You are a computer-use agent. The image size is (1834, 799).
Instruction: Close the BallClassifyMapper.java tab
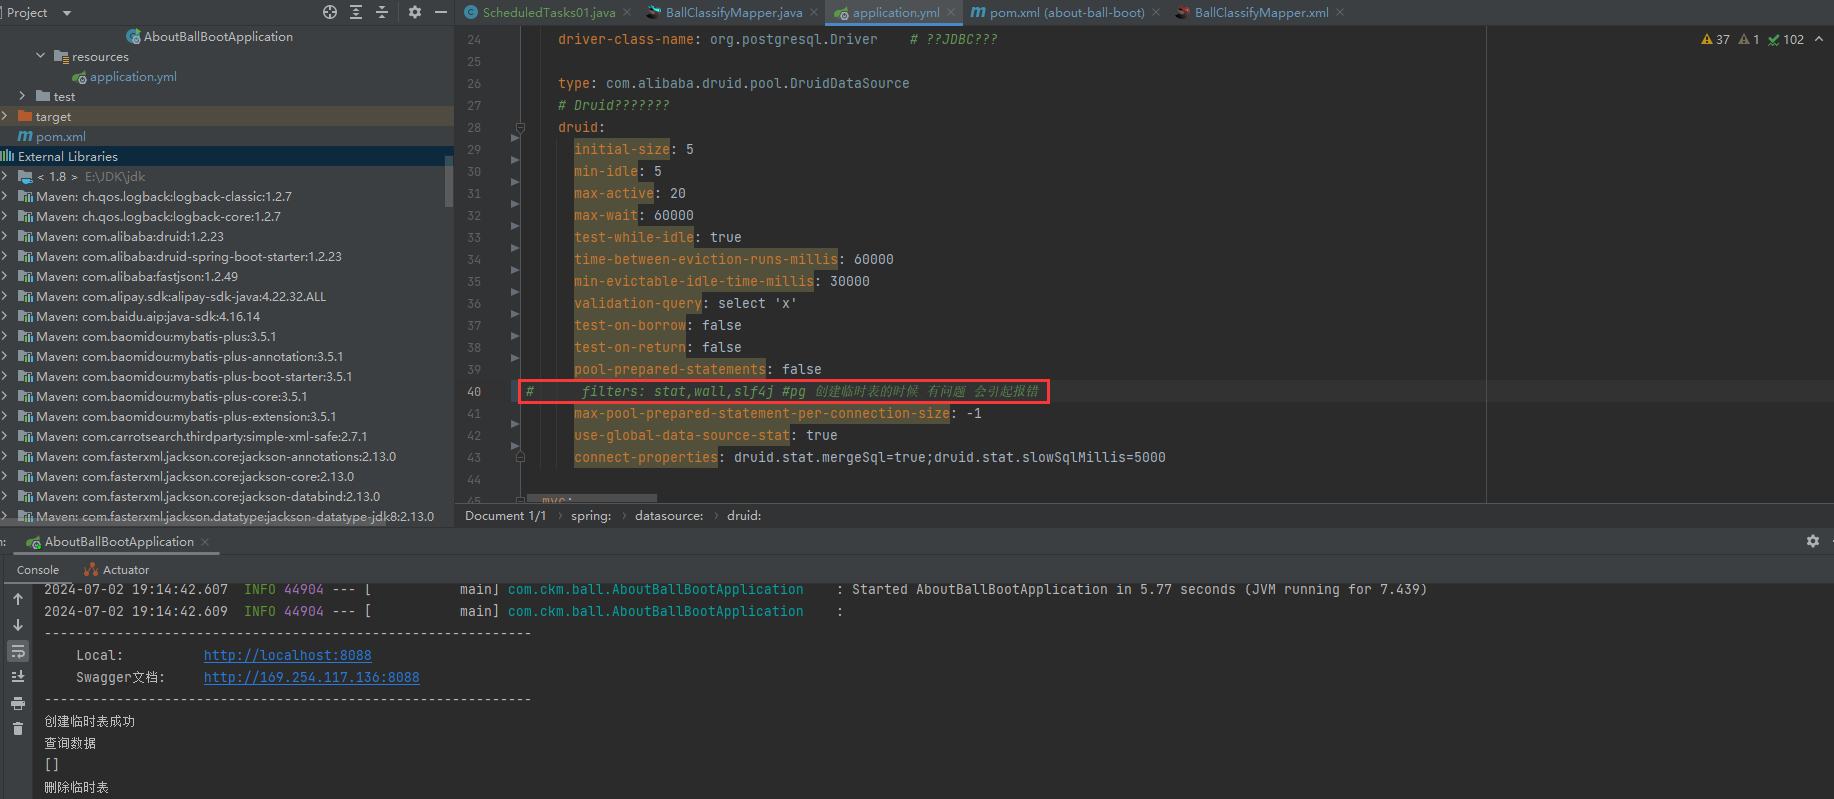pyautogui.click(x=814, y=13)
